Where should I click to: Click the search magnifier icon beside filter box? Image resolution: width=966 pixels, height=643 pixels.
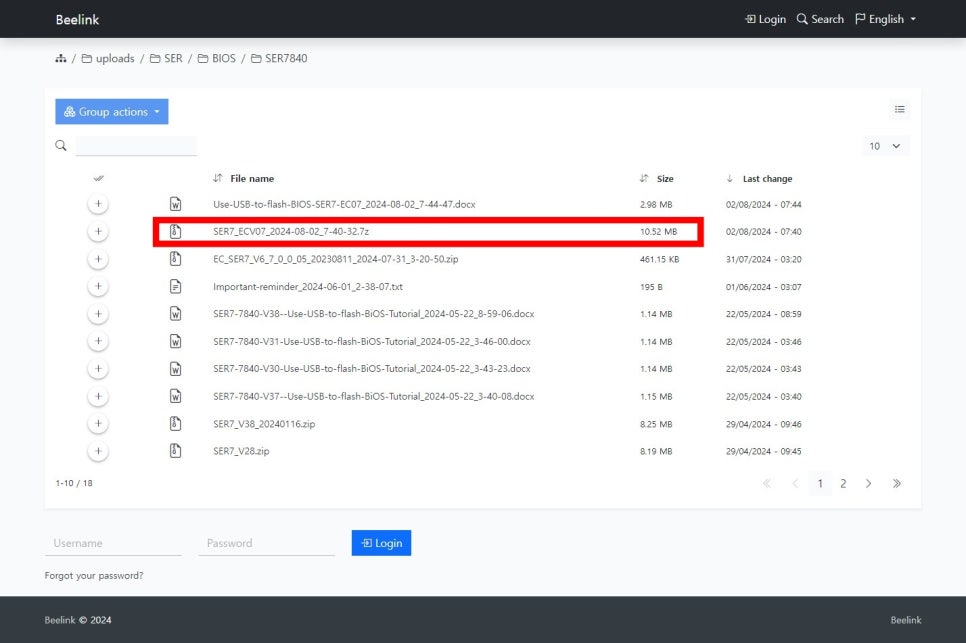pos(61,146)
